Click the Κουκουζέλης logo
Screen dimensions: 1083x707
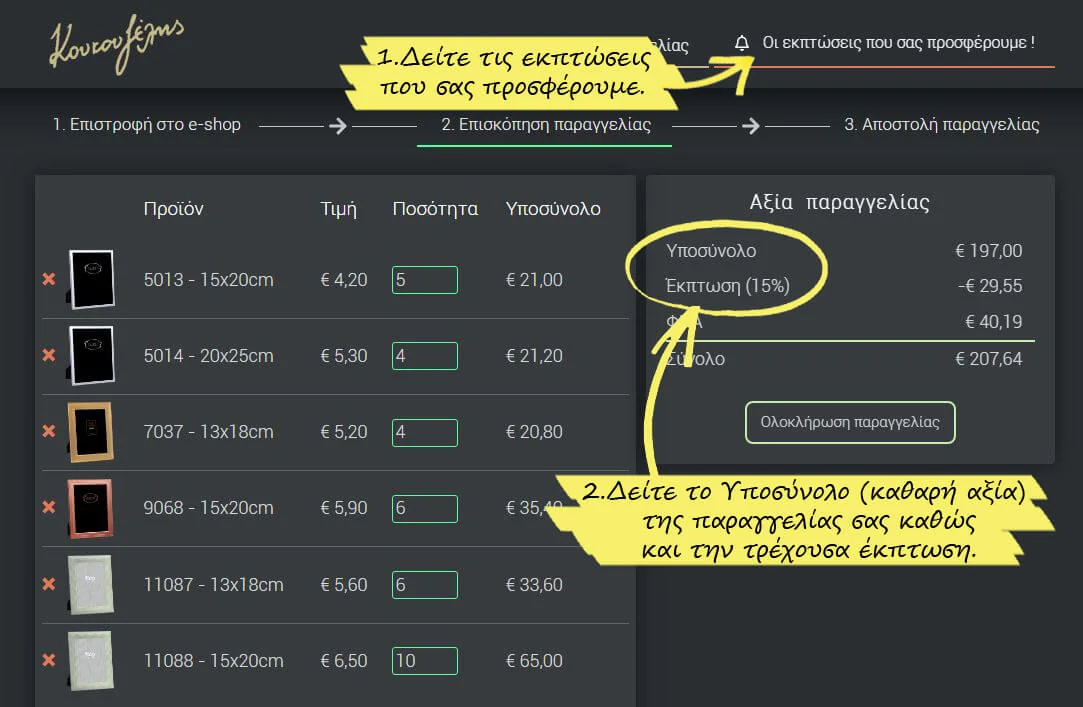pos(117,44)
